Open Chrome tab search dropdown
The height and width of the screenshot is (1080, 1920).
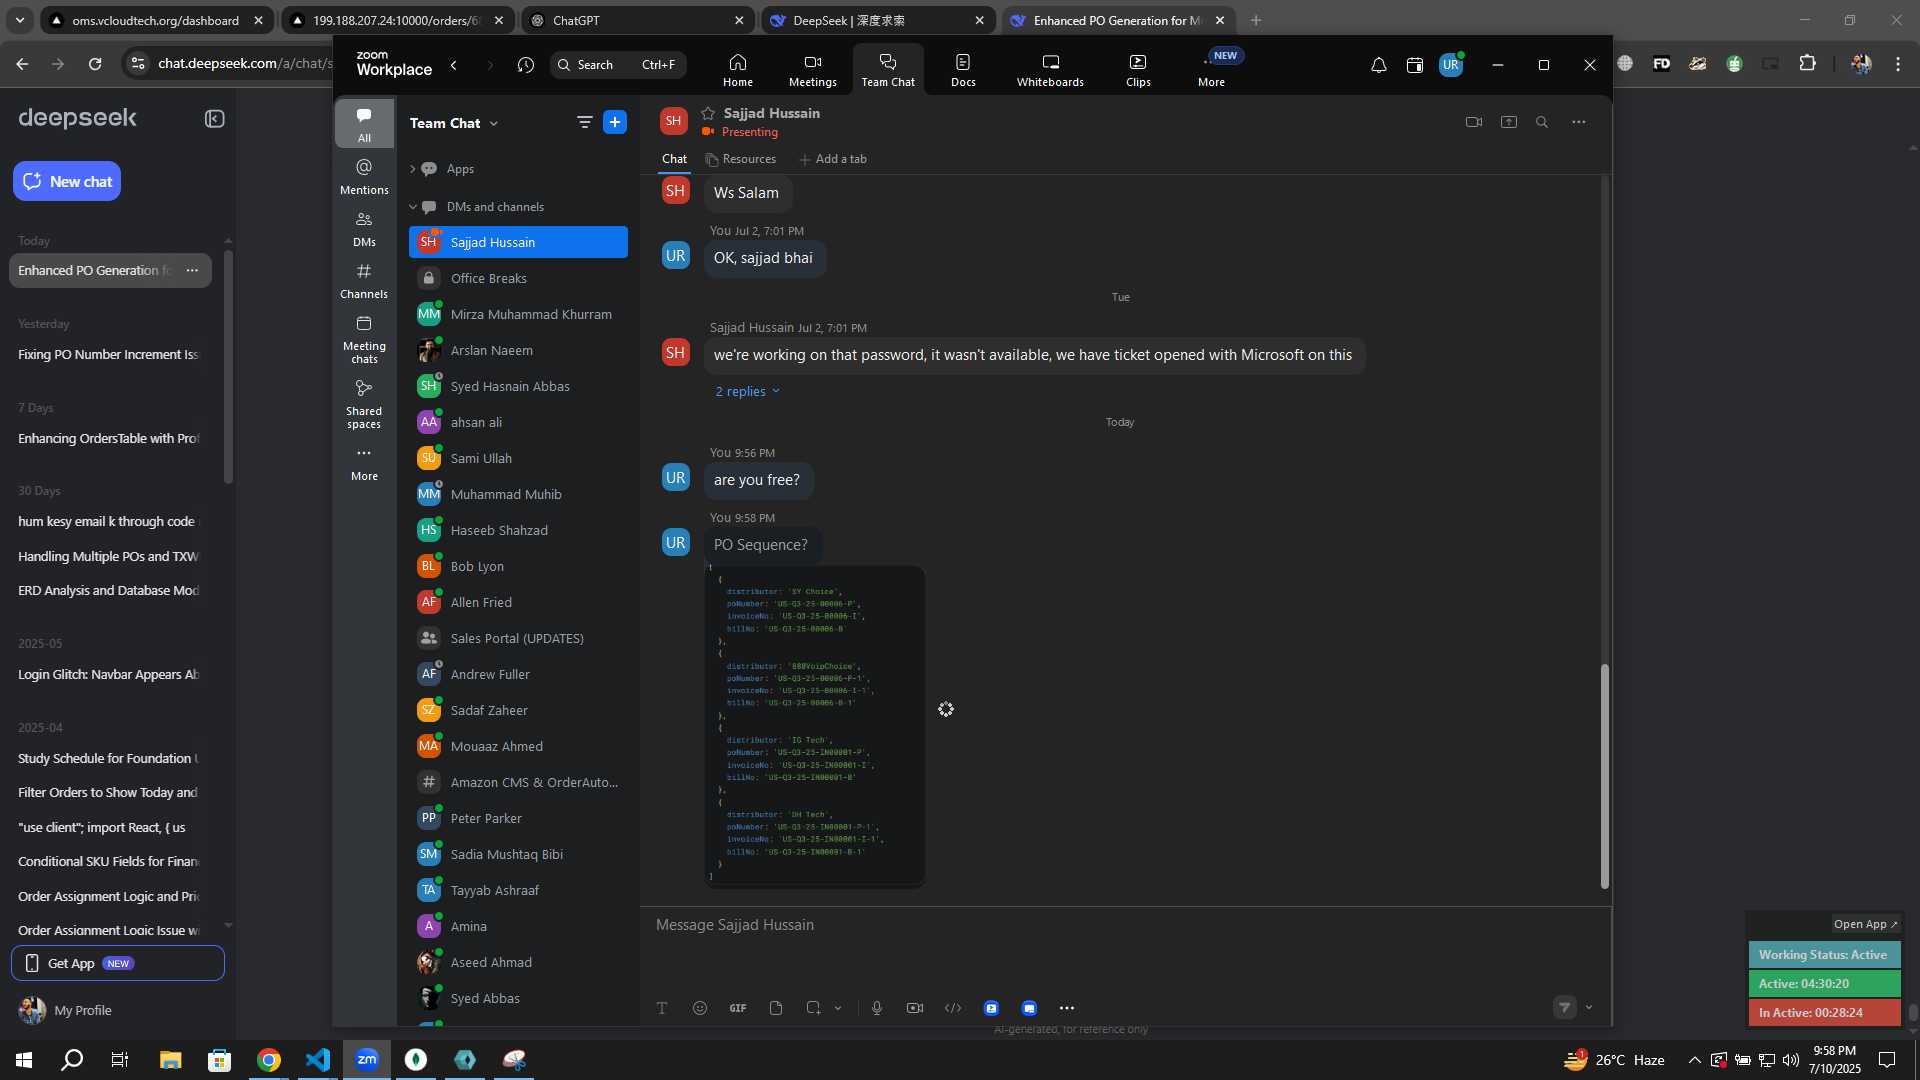pyautogui.click(x=19, y=20)
